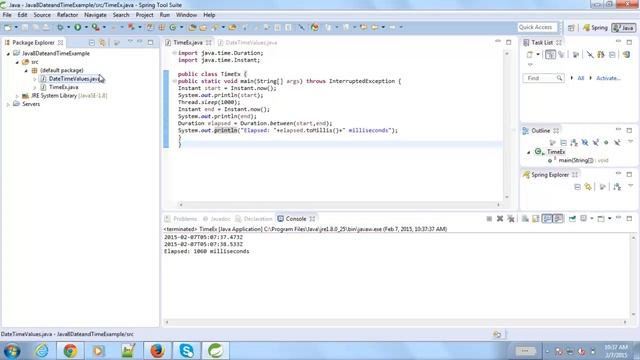Click the Run green play toolbar button
This screenshot has width=640, height=360.
(x=77, y=27)
